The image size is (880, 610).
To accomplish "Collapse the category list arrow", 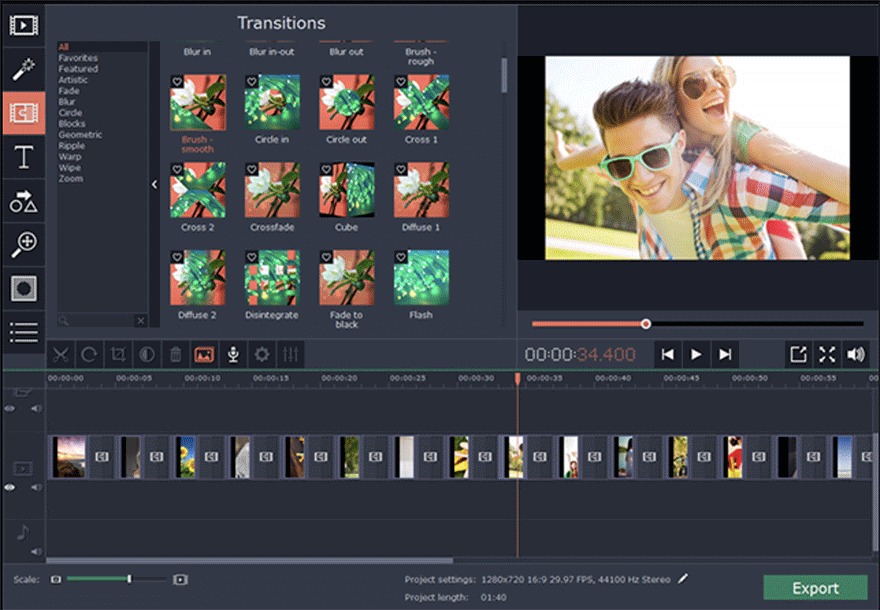I will pos(154,184).
